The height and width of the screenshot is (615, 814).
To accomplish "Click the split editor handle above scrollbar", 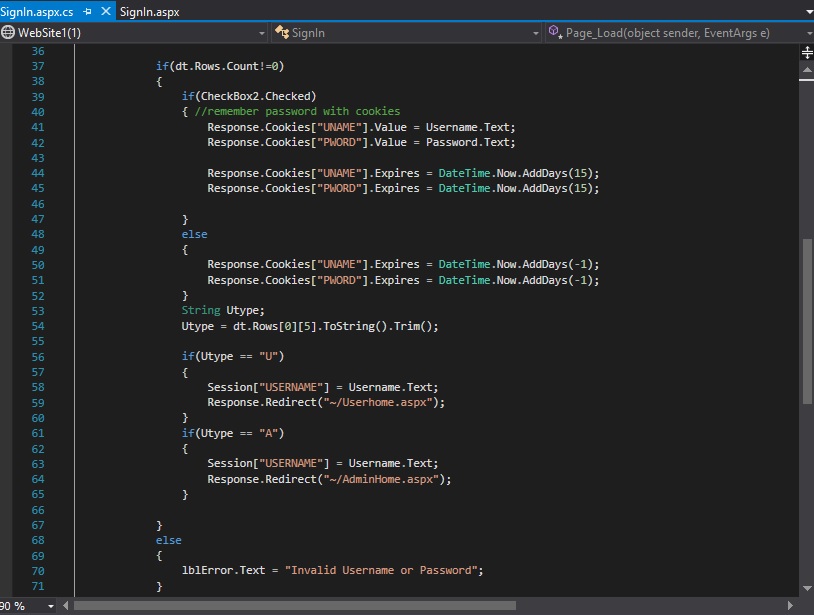I will pyautogui.click(x=806, y=52).
